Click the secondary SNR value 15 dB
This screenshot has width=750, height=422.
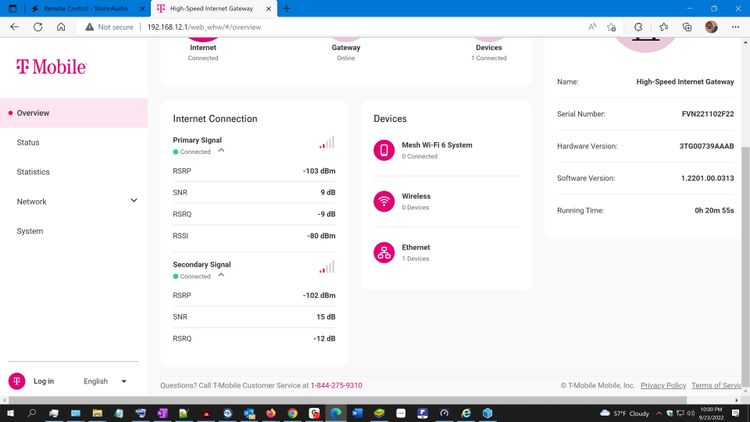click(326, 317)
